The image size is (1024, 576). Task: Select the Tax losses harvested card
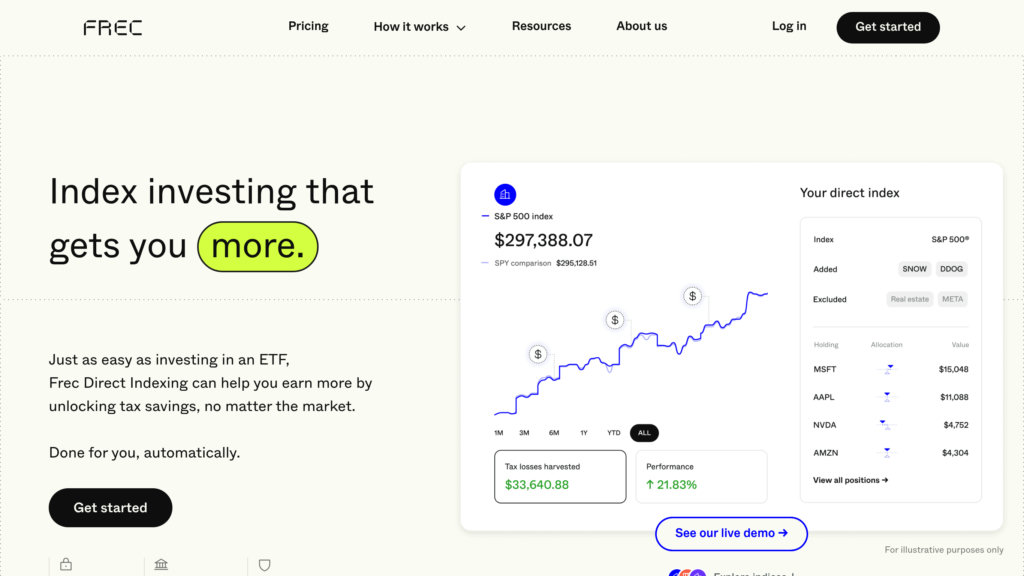(x=560, y=476)
